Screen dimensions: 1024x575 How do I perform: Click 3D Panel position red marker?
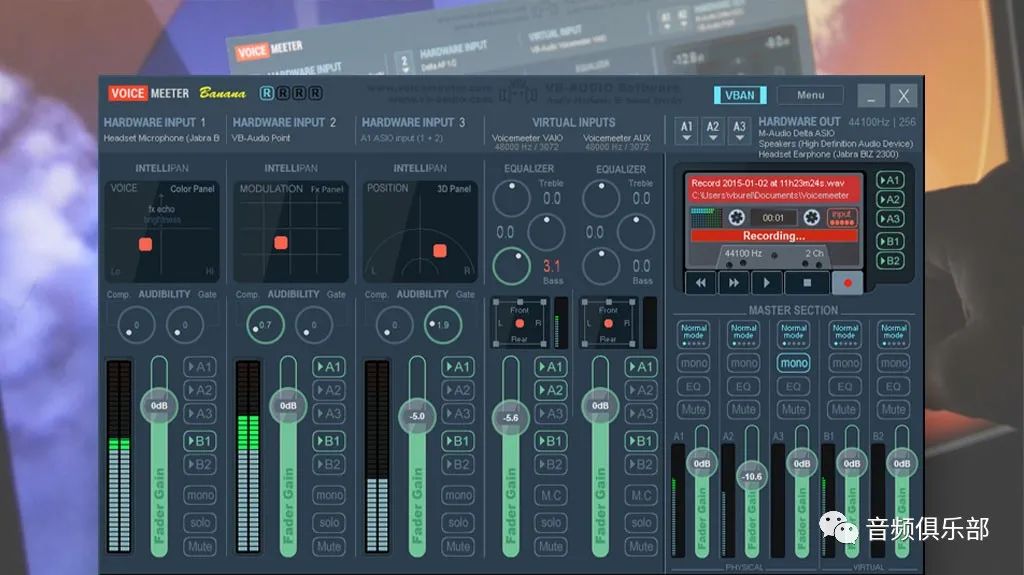coord(440,251)
